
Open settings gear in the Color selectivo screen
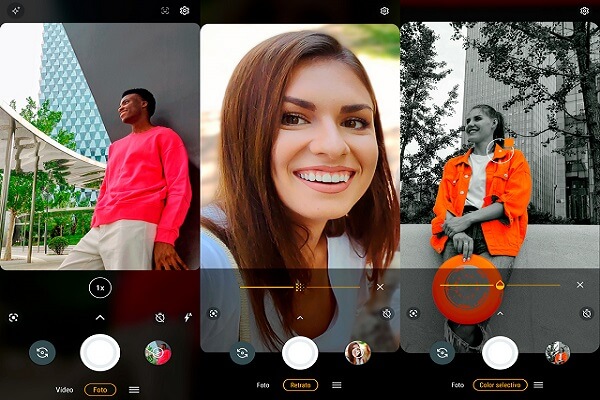tap(584, 11)
